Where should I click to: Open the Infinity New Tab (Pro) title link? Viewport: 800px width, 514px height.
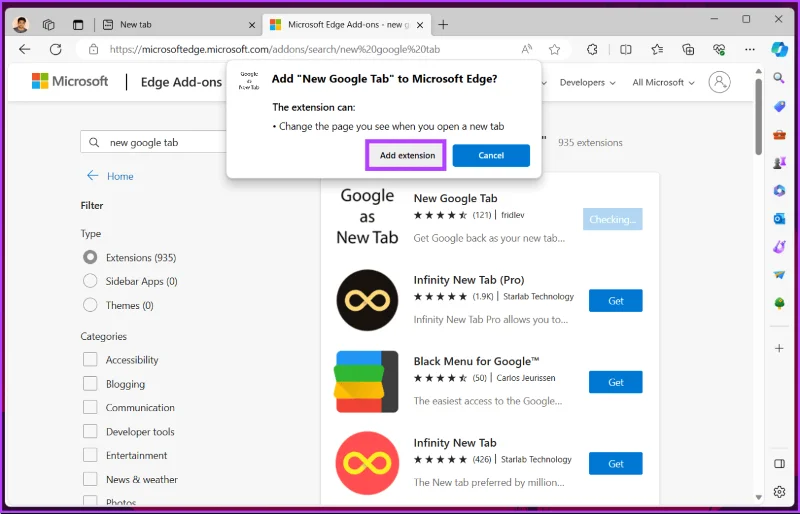(x=468, y=280)
